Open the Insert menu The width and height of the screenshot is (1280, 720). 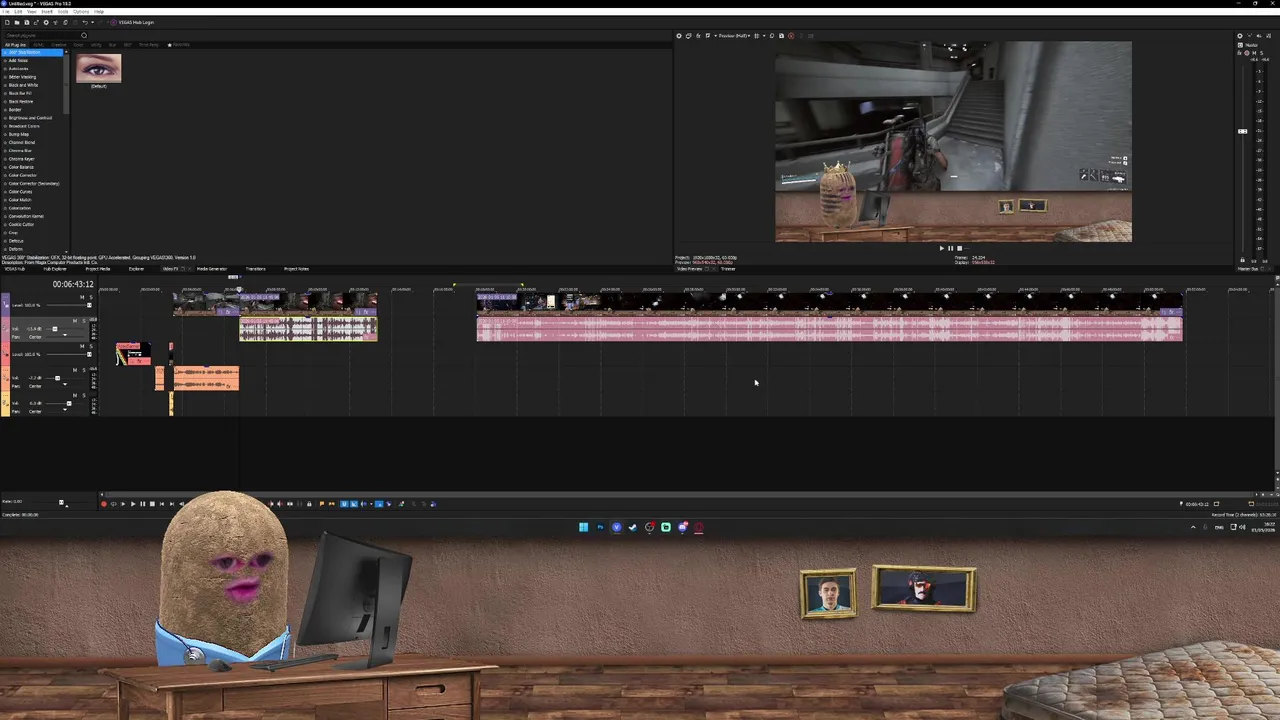[47, 12]
